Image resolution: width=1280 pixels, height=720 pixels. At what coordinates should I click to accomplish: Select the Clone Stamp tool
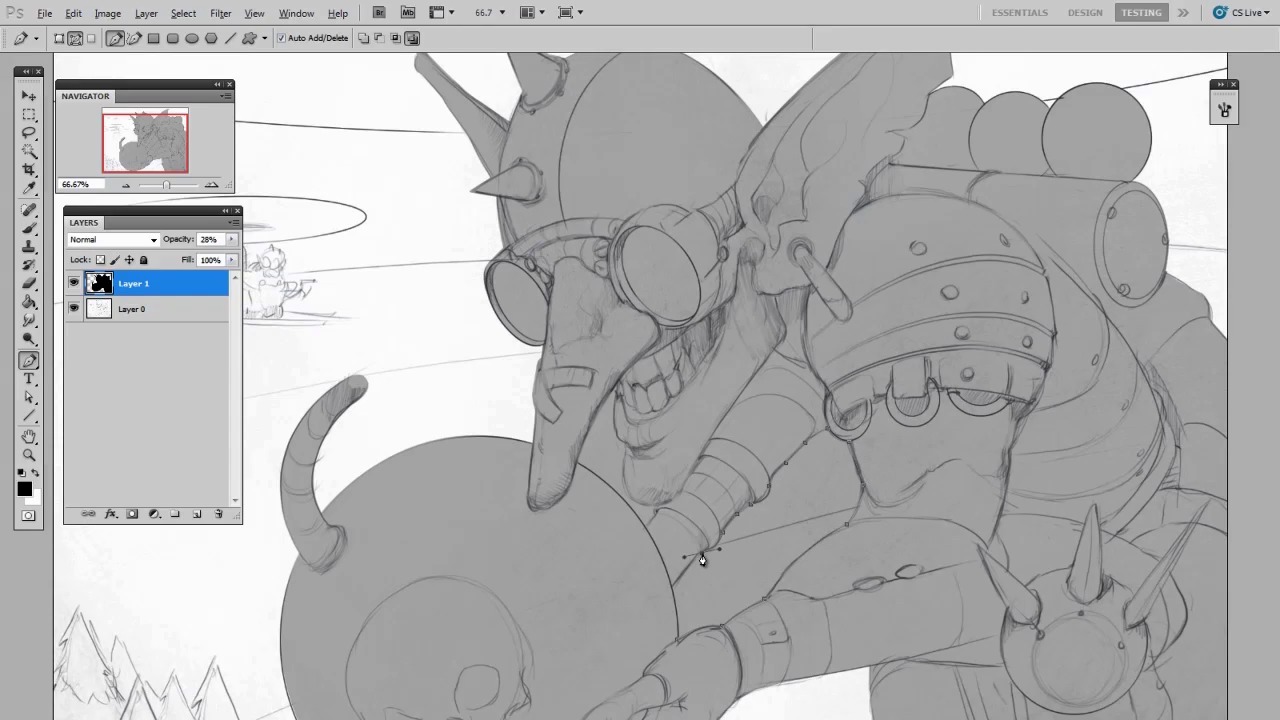29,247
